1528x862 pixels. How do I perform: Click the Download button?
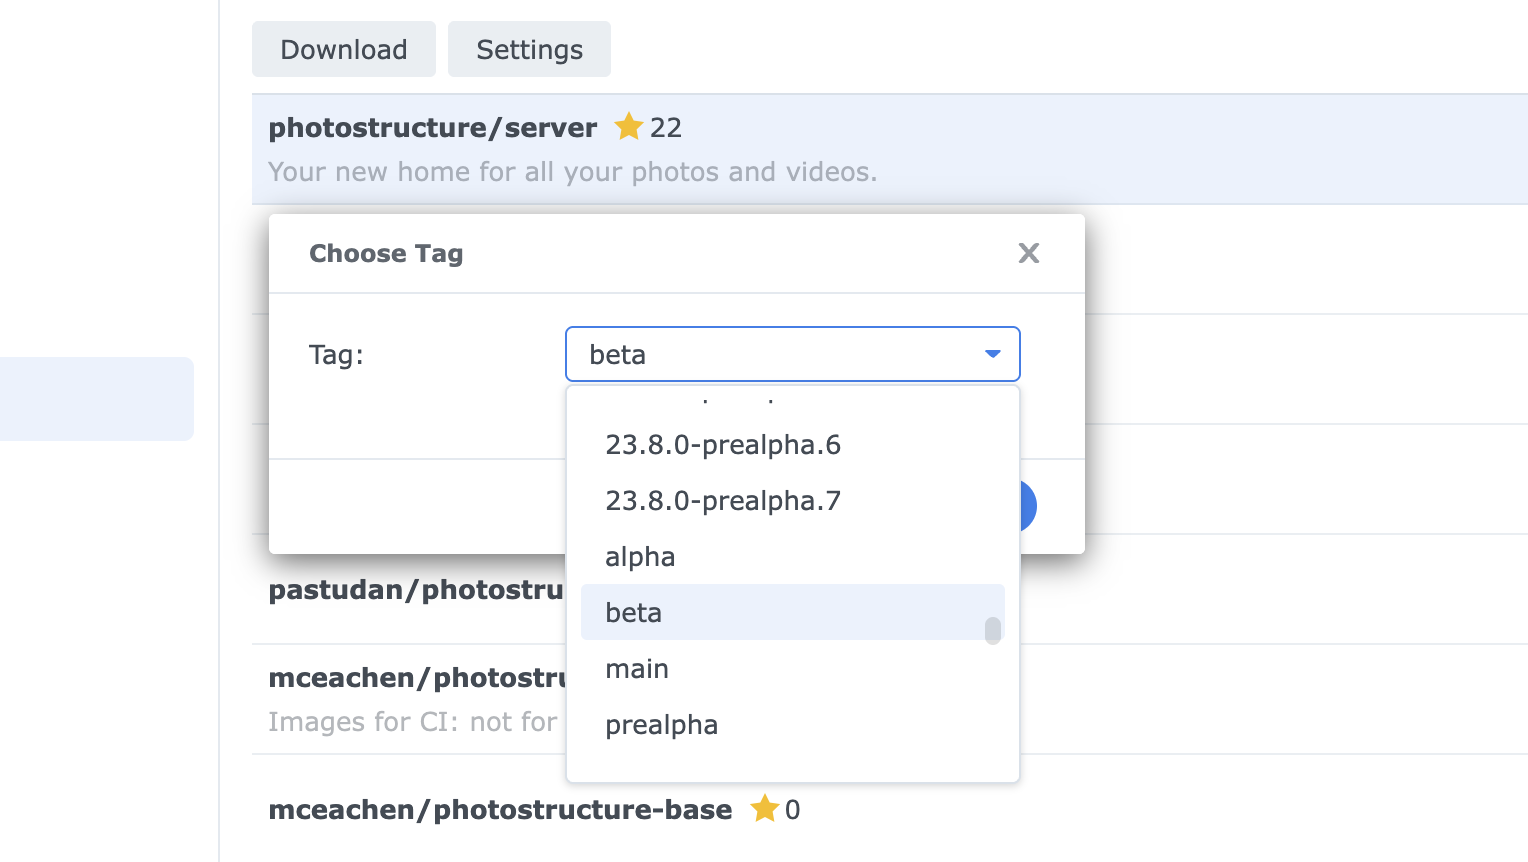(x=343, y=49)
